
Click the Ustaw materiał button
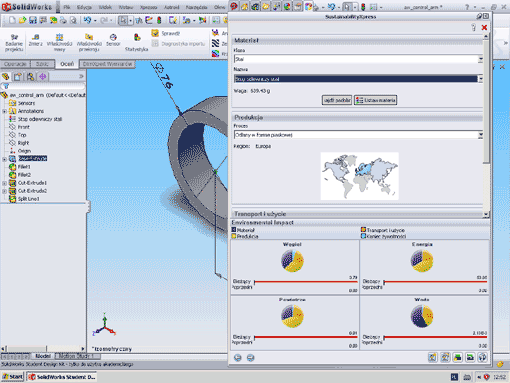[375, 100]
